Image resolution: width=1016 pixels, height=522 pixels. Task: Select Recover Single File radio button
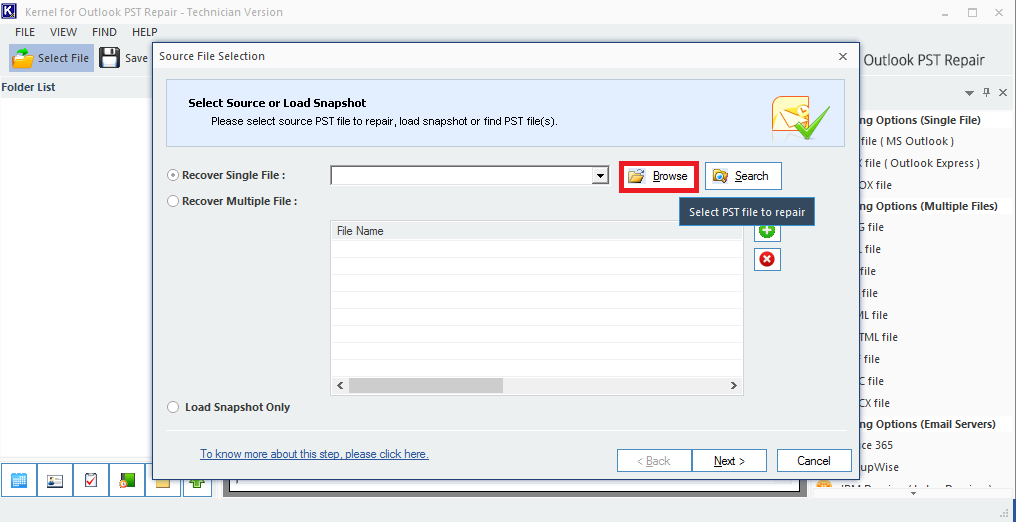(x=173, y=176)
